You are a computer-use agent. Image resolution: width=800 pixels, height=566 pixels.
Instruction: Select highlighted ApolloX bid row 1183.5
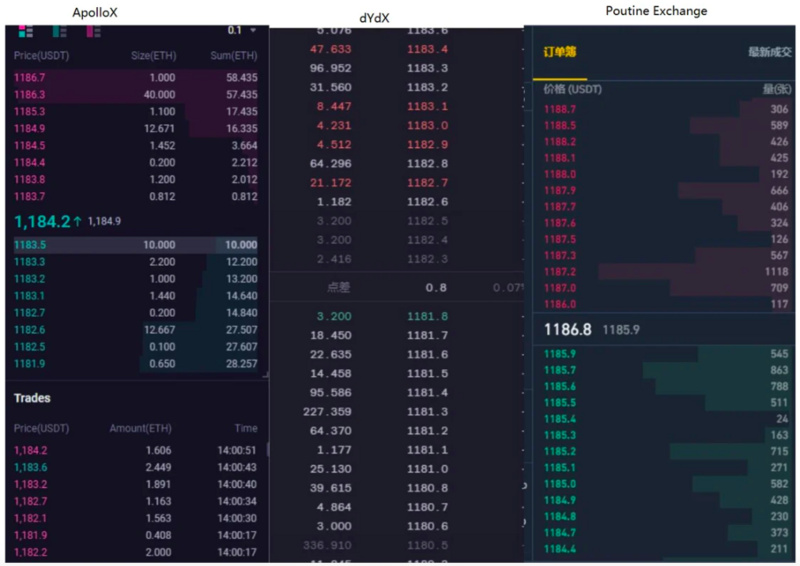[x=136, y=245]
